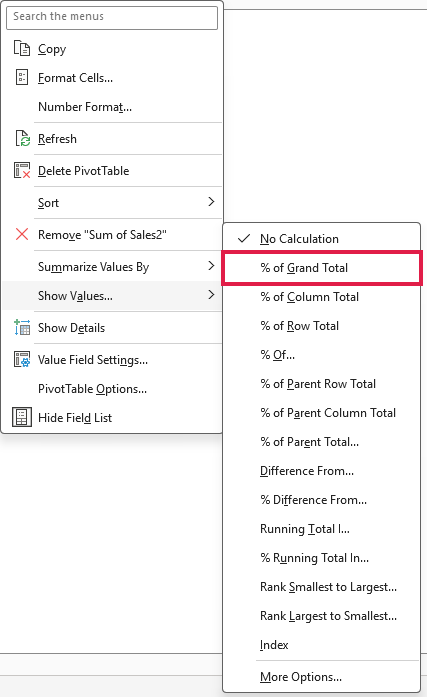Click the Show Details icon
This screenshot has height=697, width=427.
22,327
